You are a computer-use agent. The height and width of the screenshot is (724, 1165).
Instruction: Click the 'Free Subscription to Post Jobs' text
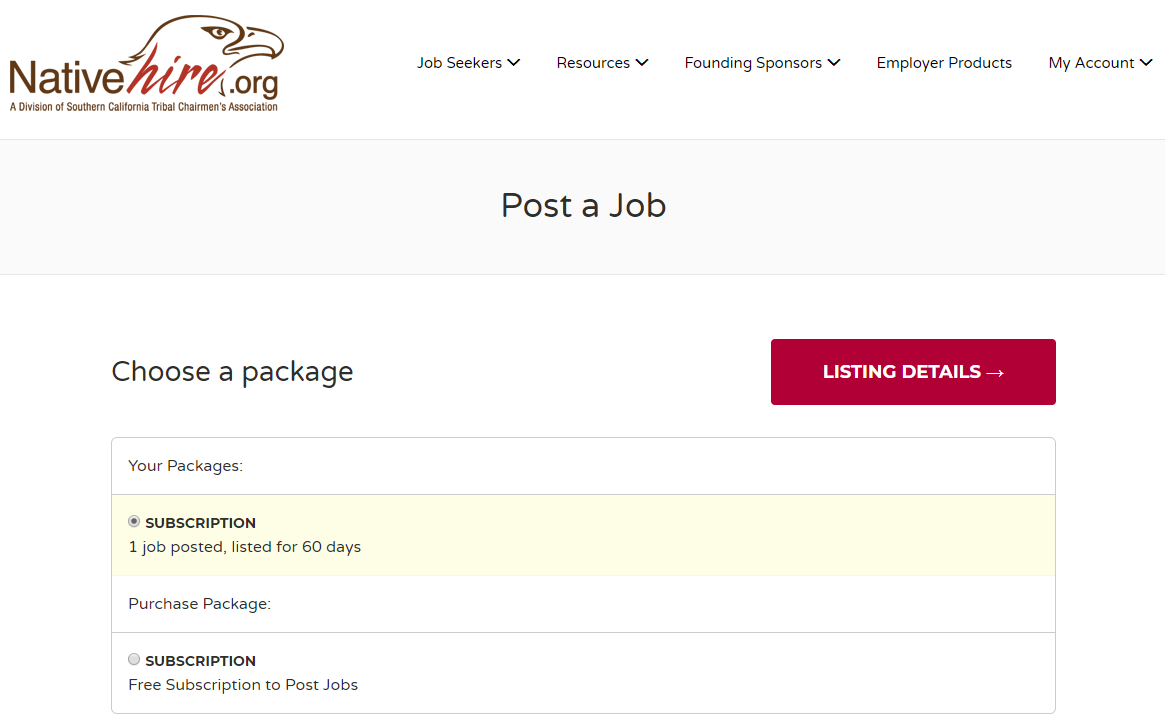pyautogui.click(x=243, y=685)
